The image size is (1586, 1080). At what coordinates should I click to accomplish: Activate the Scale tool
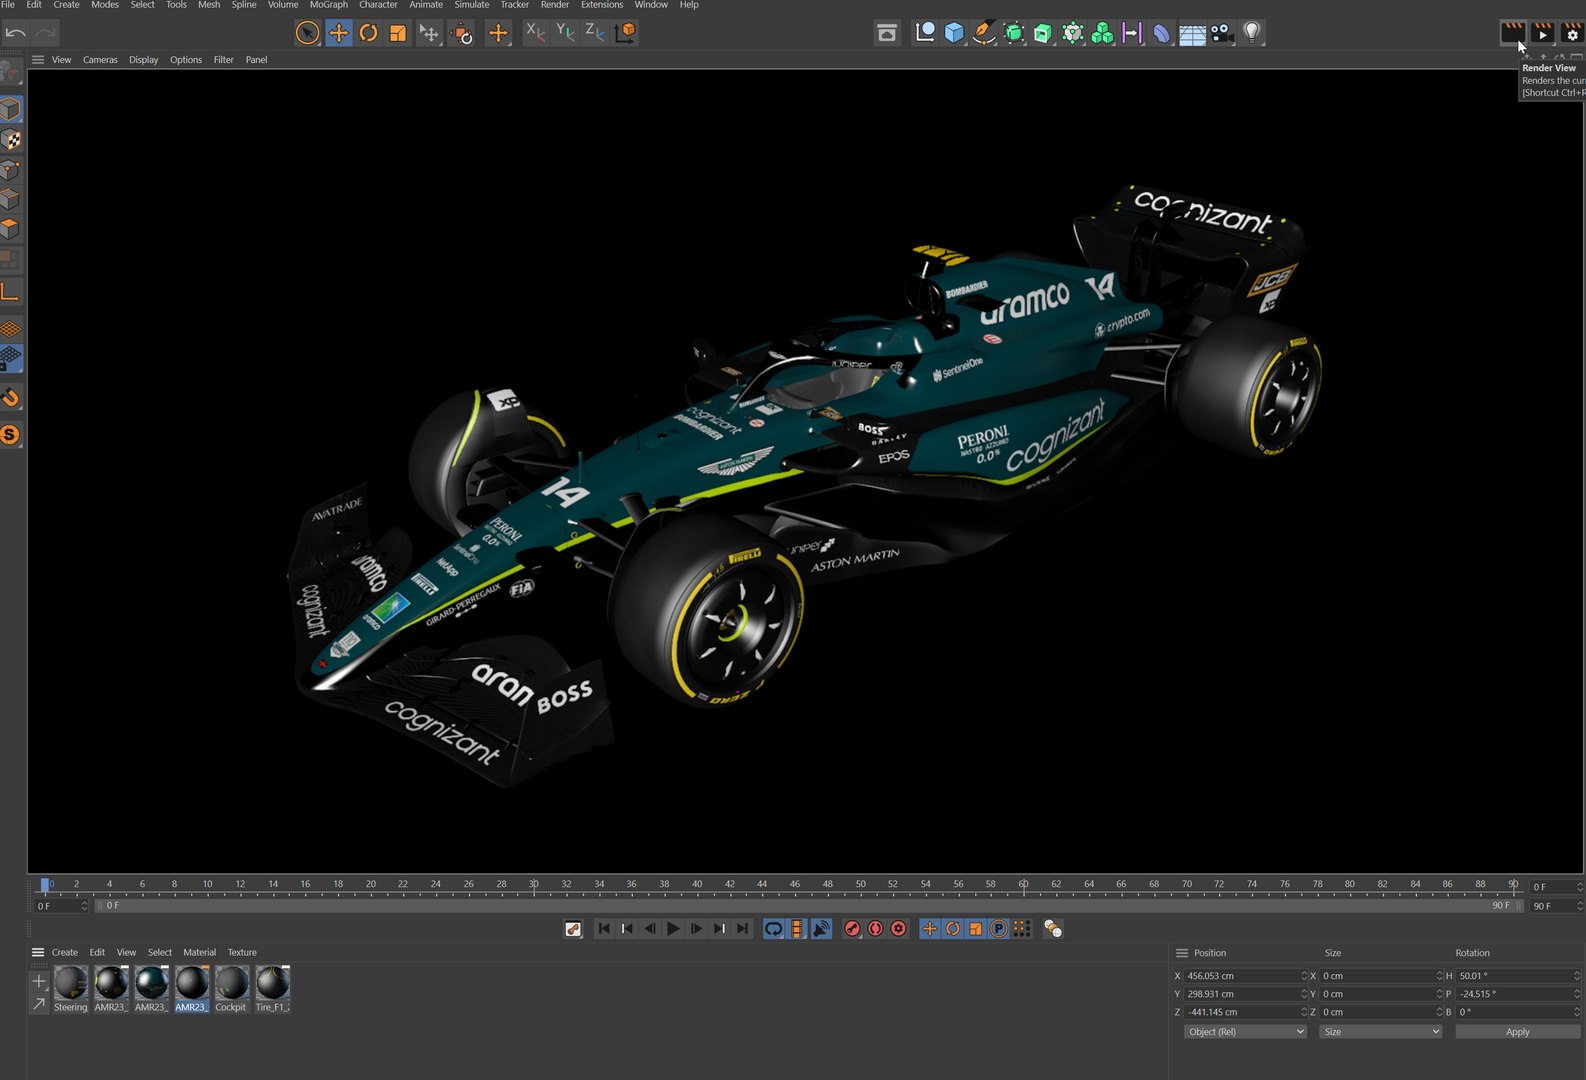(398, 33)
